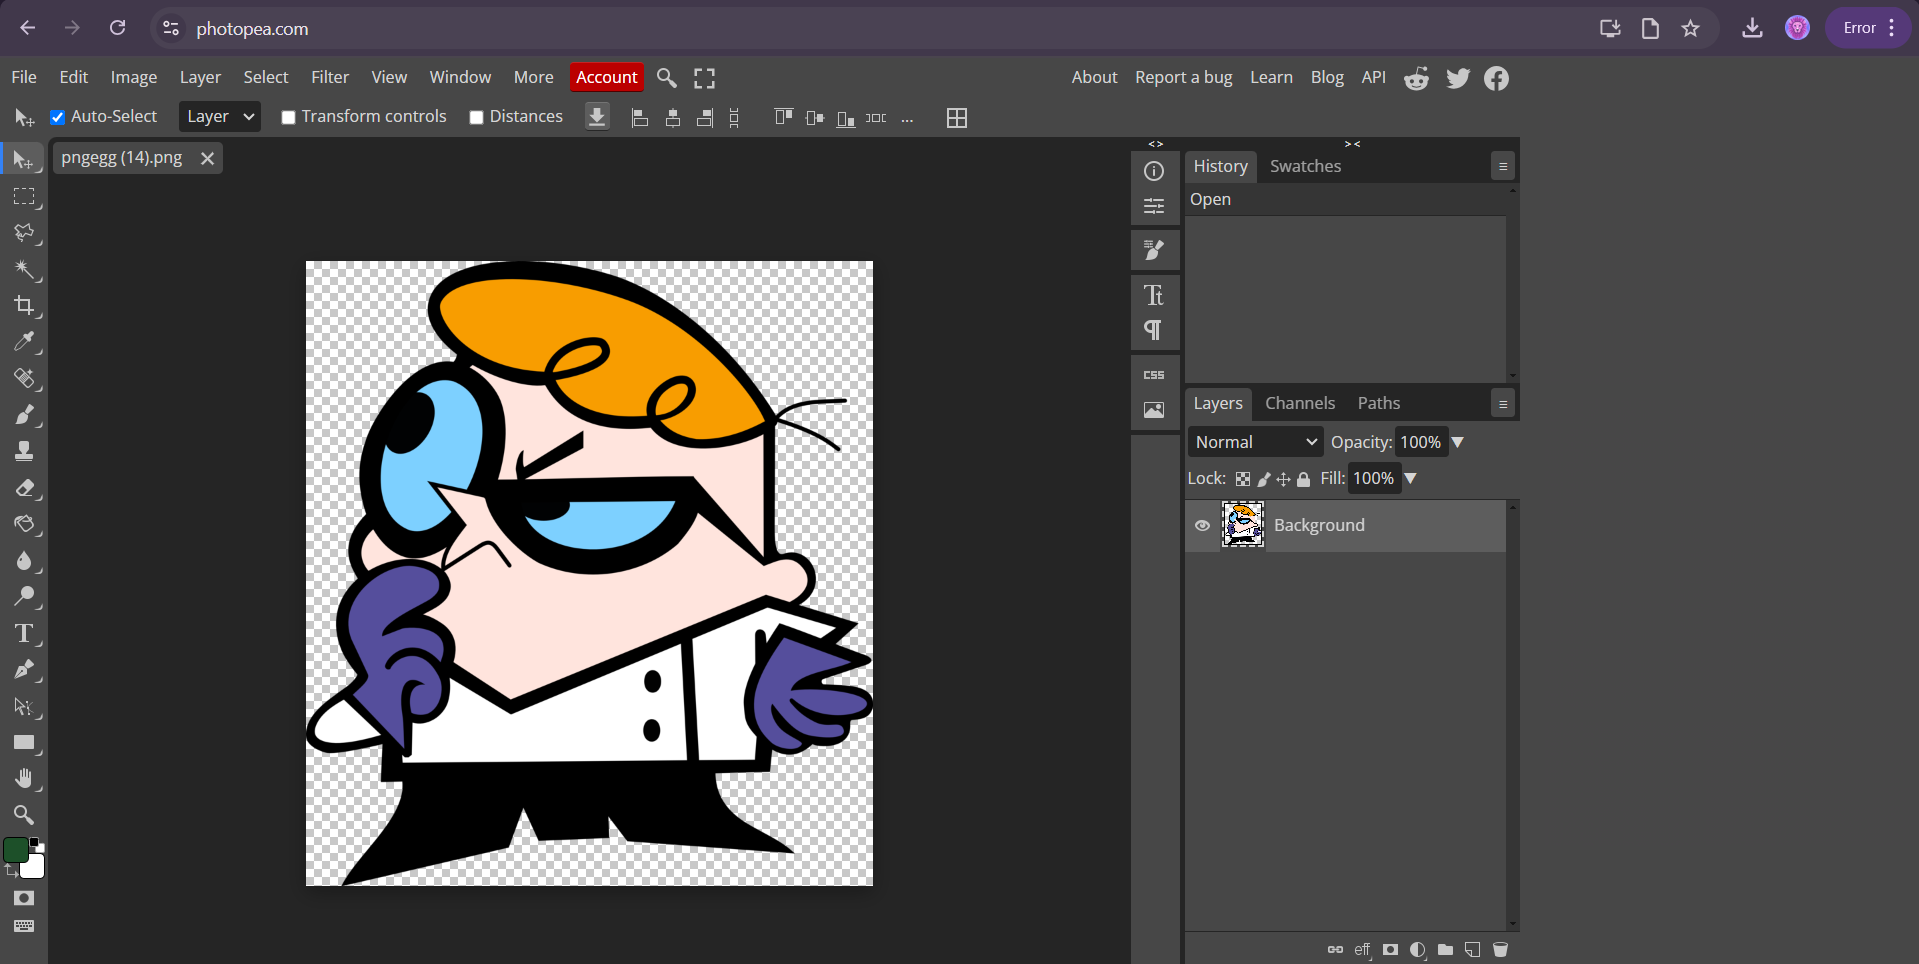Enable the Transform controls checkbox

pos(289,117)
